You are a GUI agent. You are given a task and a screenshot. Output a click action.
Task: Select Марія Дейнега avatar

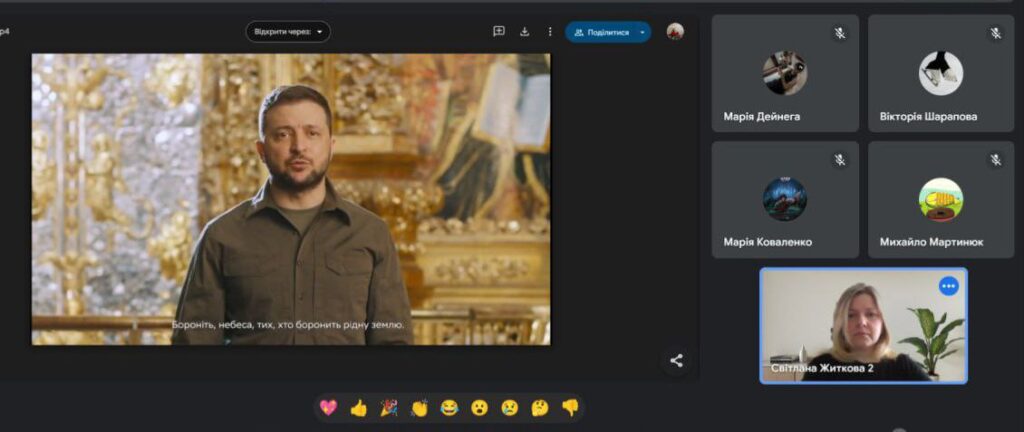coord(785,73)
